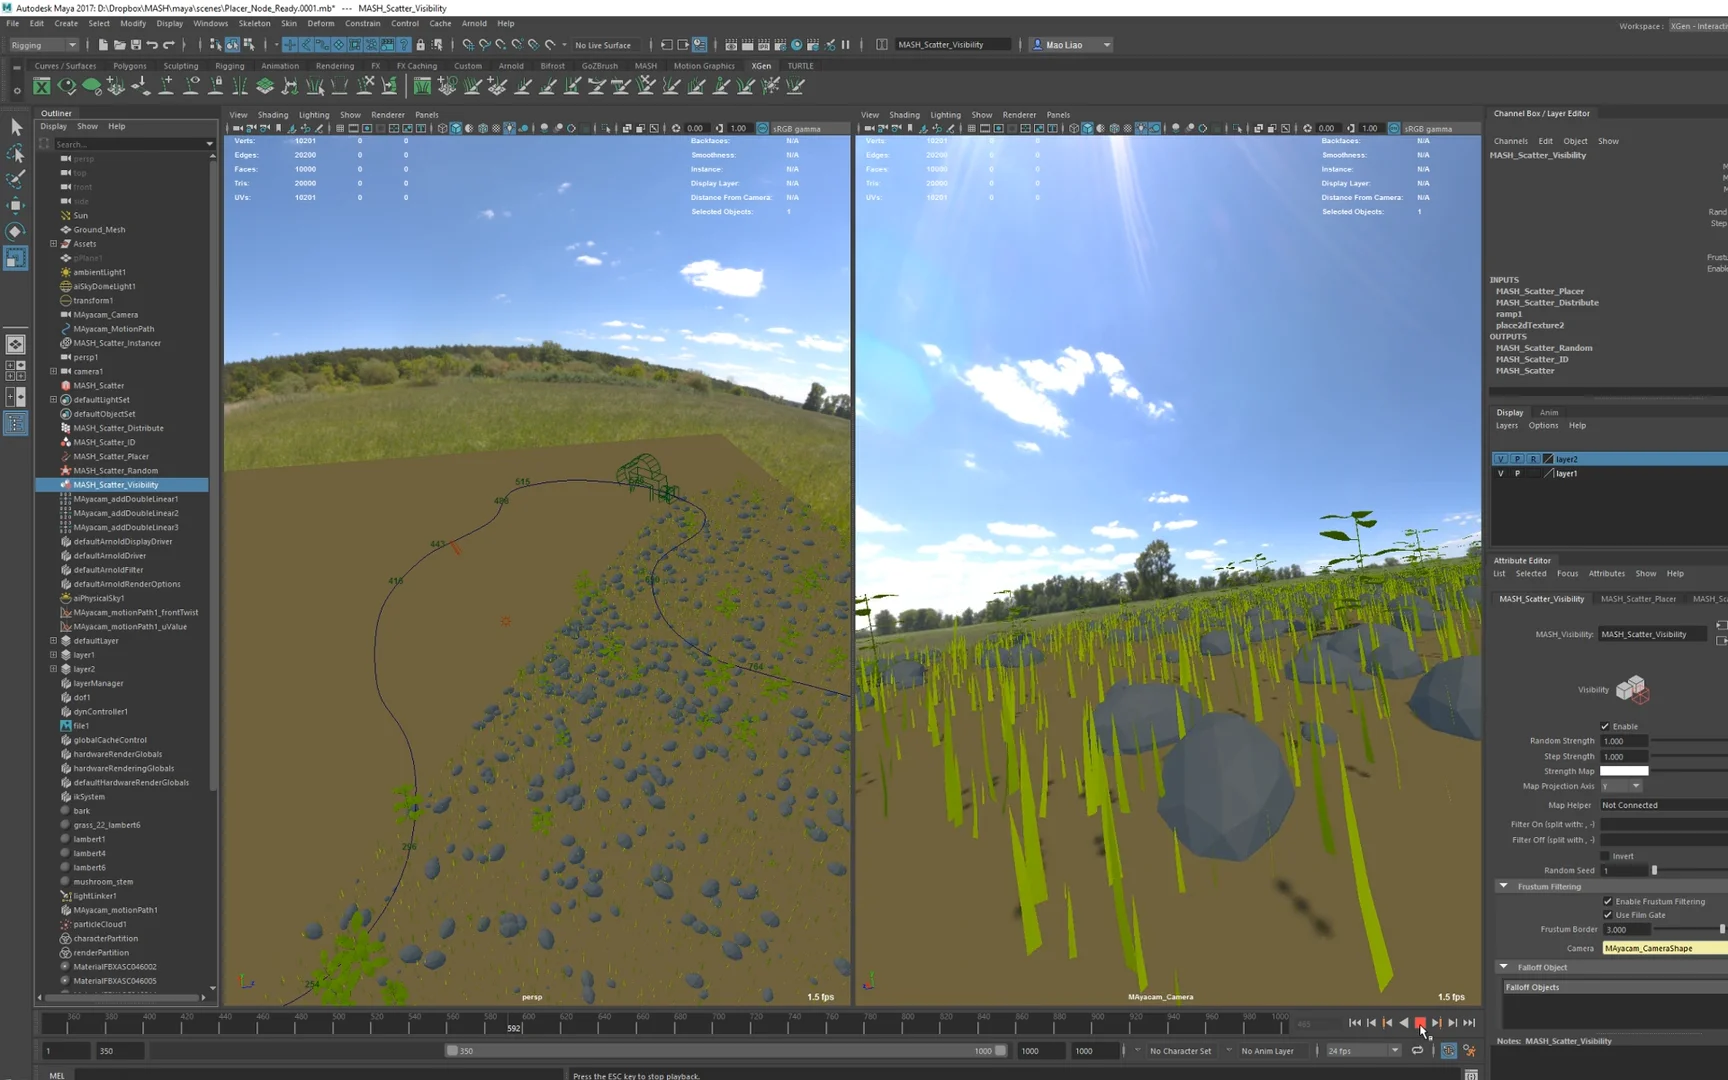
Task: Activate the Select Tool in the left toolbox
Action: coord(16,127)
